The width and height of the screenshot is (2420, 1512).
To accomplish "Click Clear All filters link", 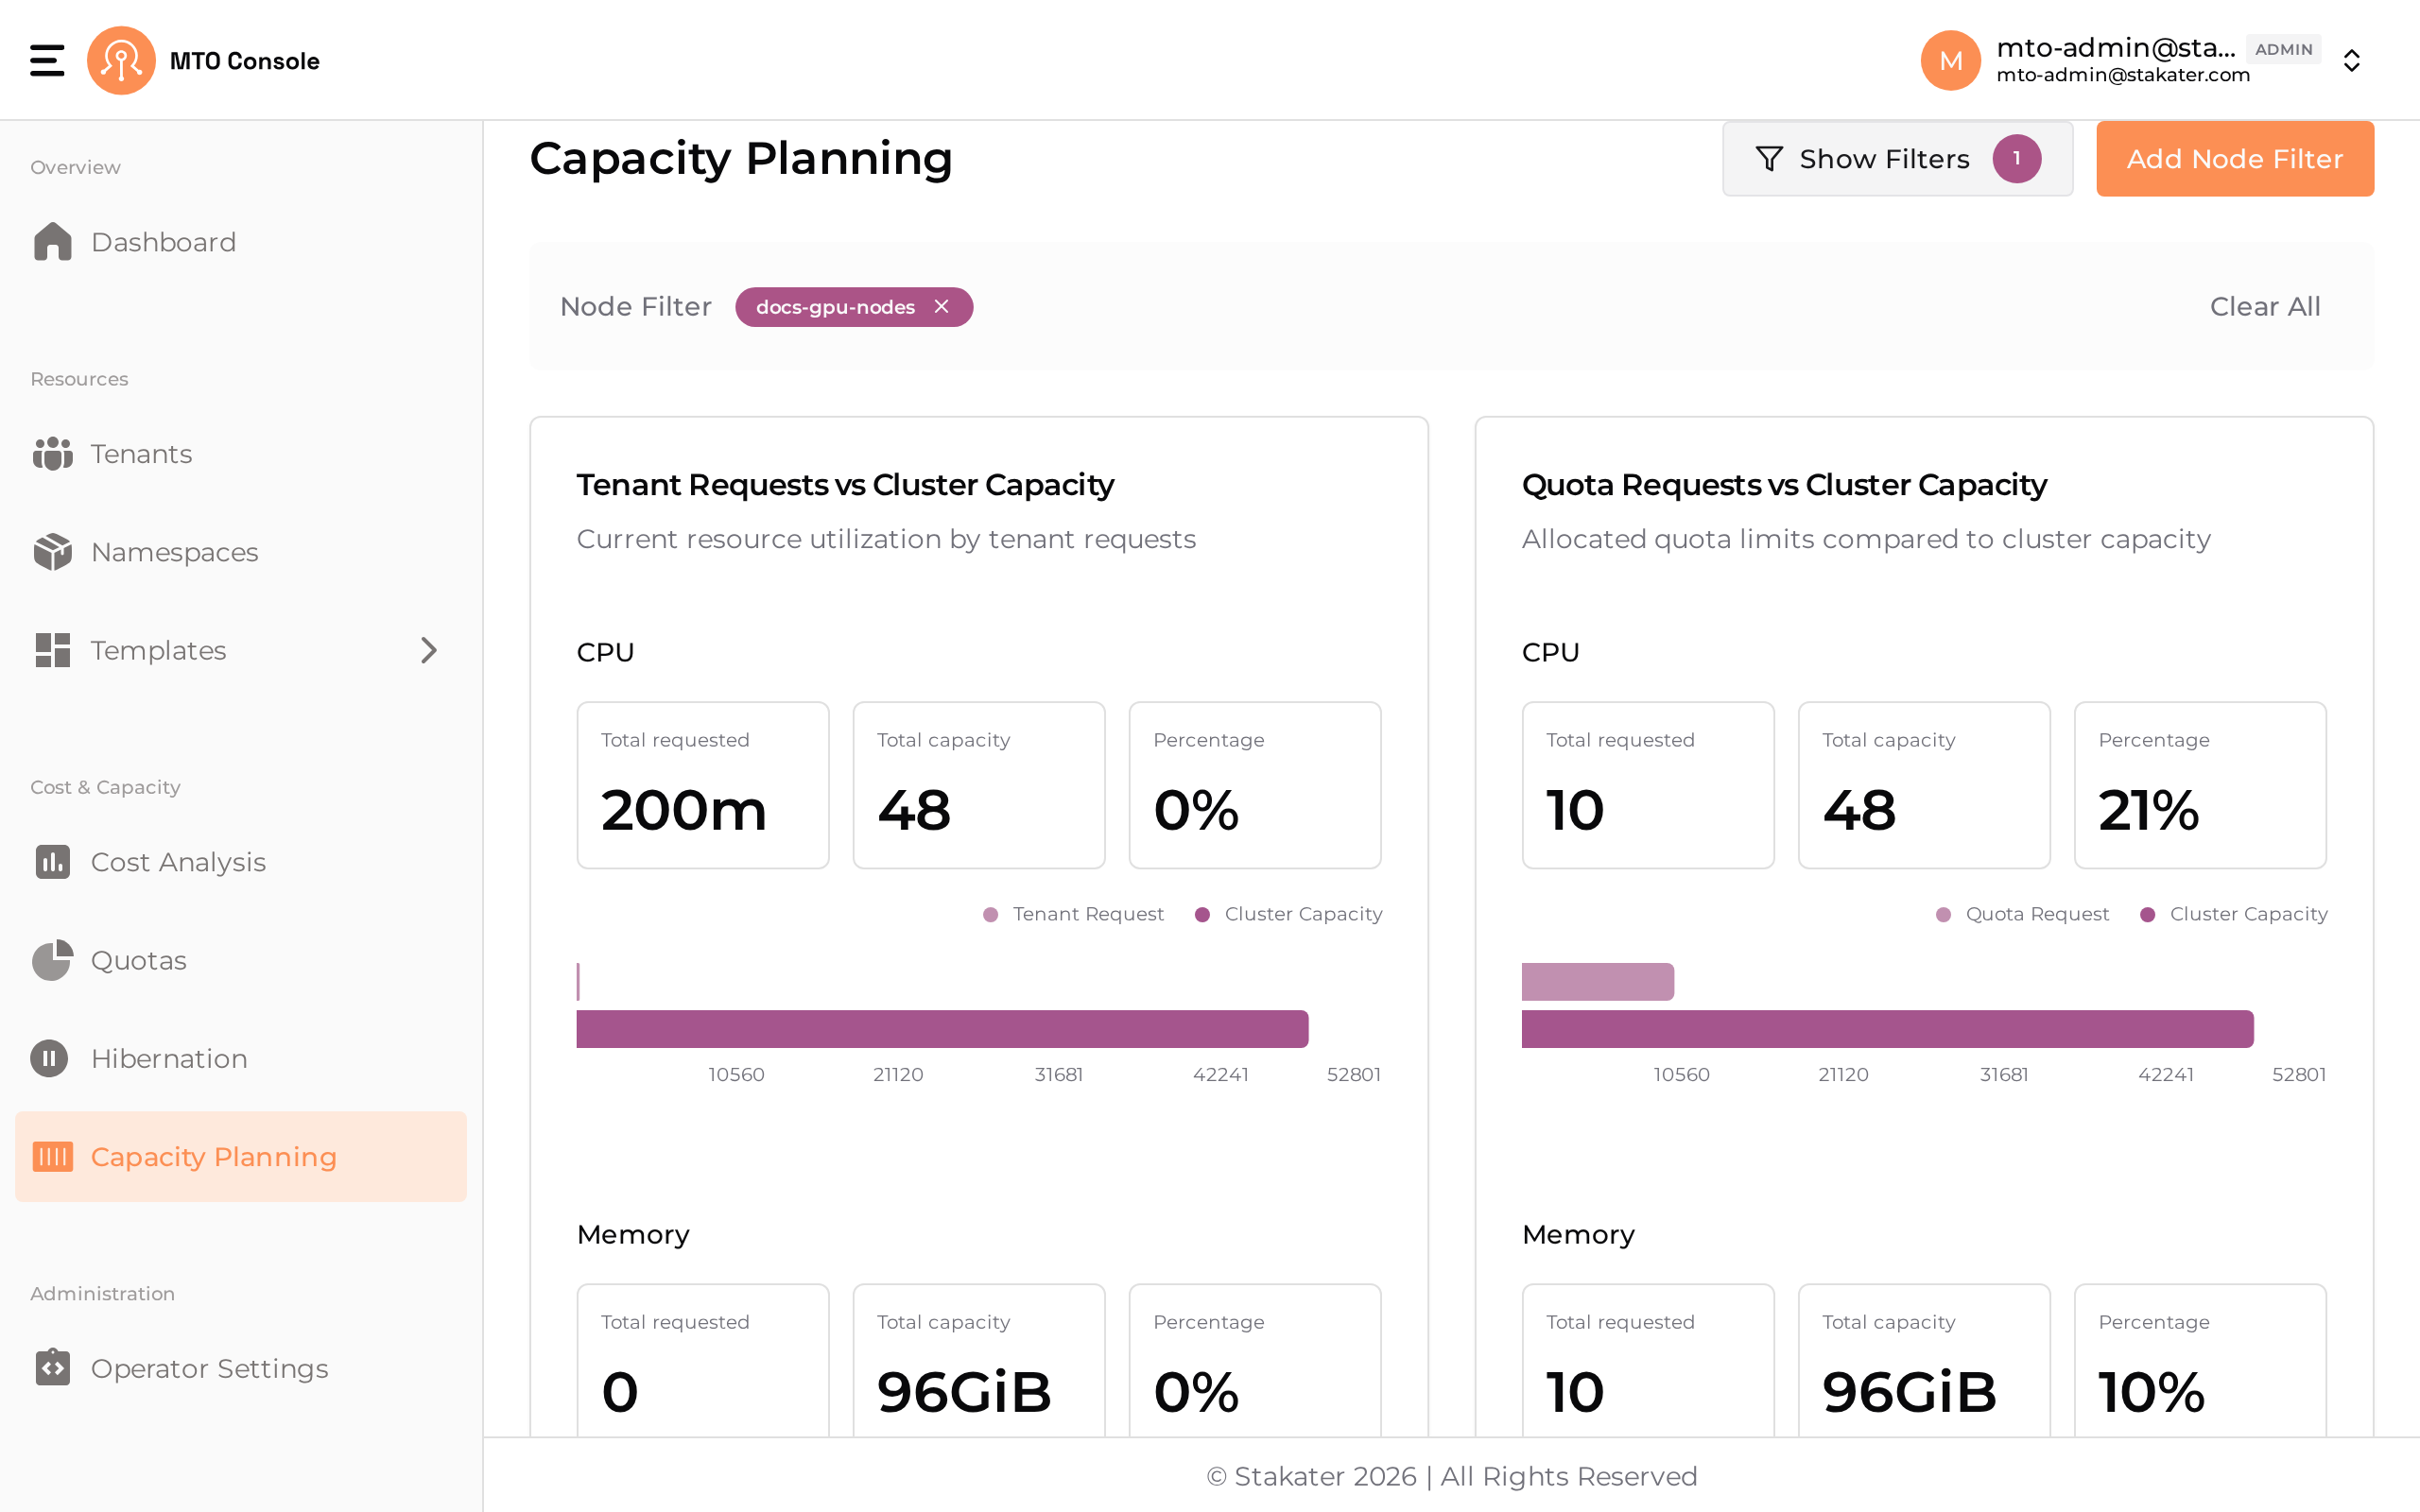I will [2265, 307].
